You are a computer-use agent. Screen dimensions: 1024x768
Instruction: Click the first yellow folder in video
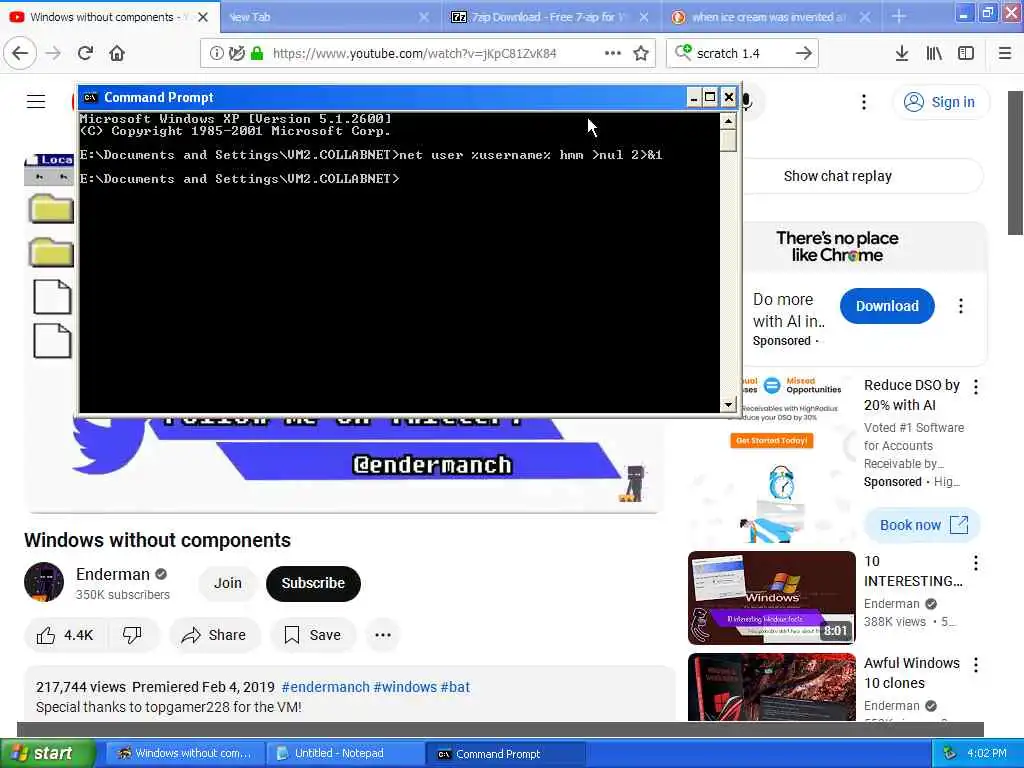51,209
